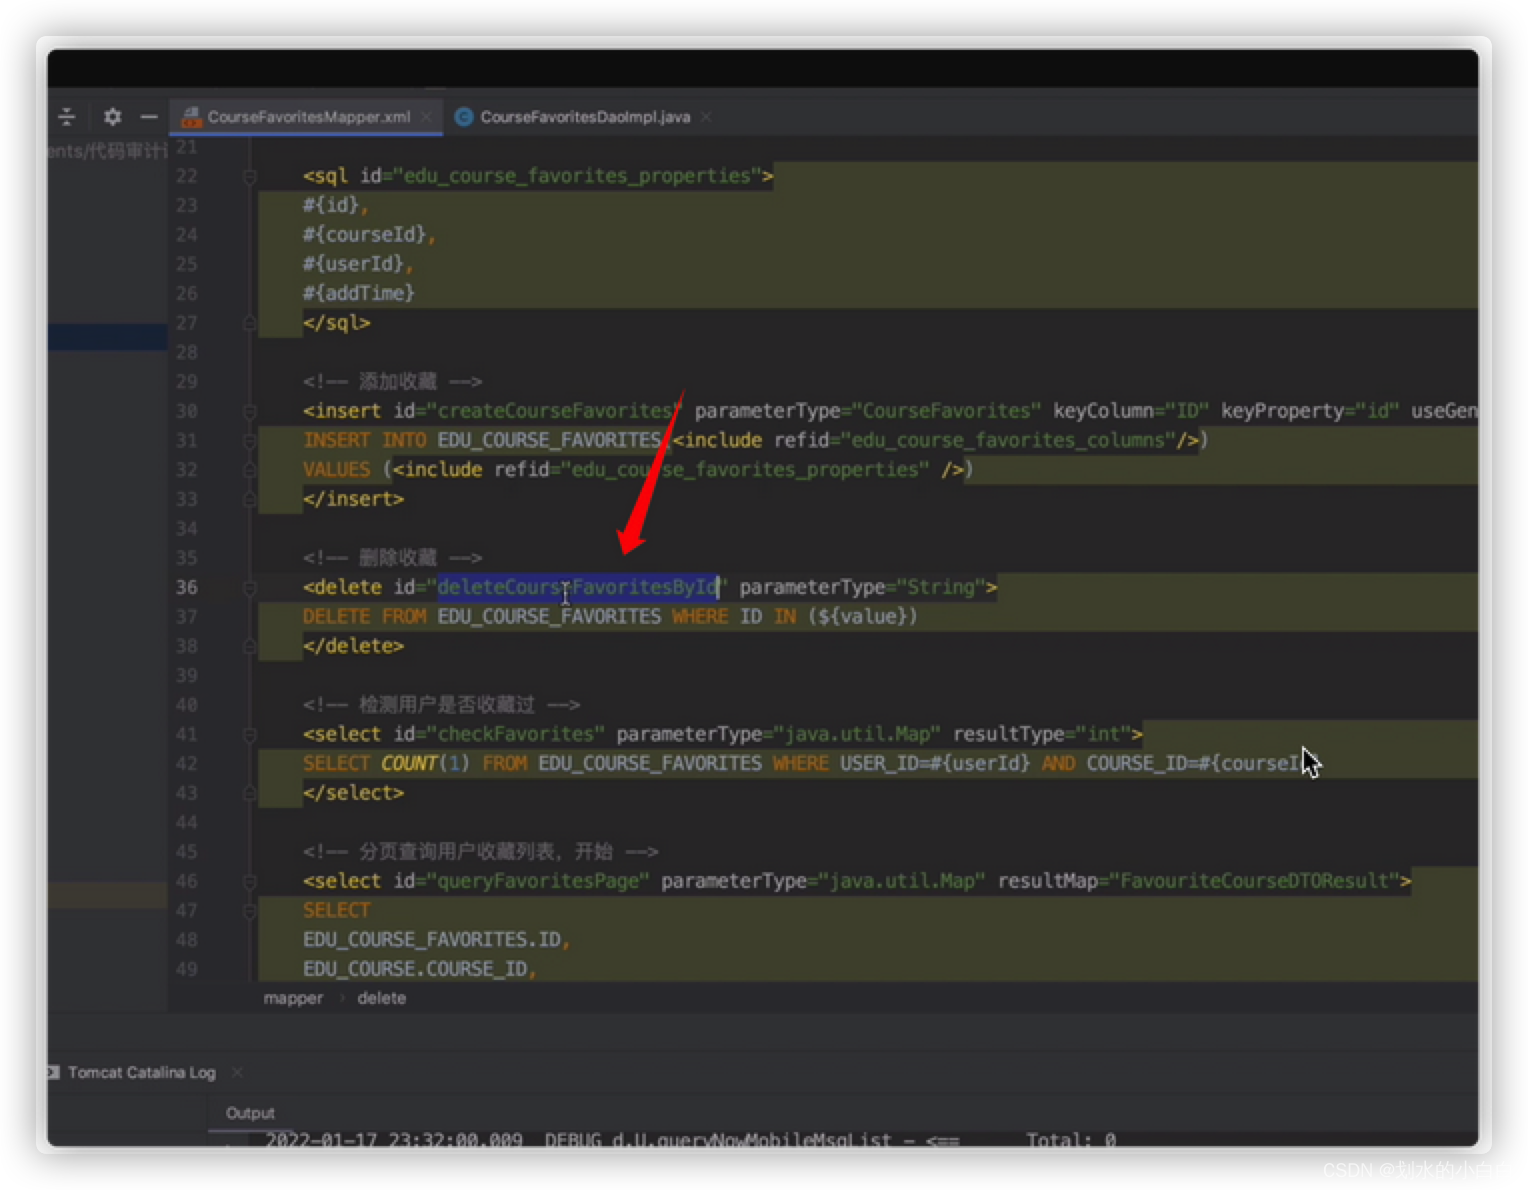Click the SELECT keyword on line 47
Viewport: 1528px width, 1190px height.
click(x=337, y=911)
